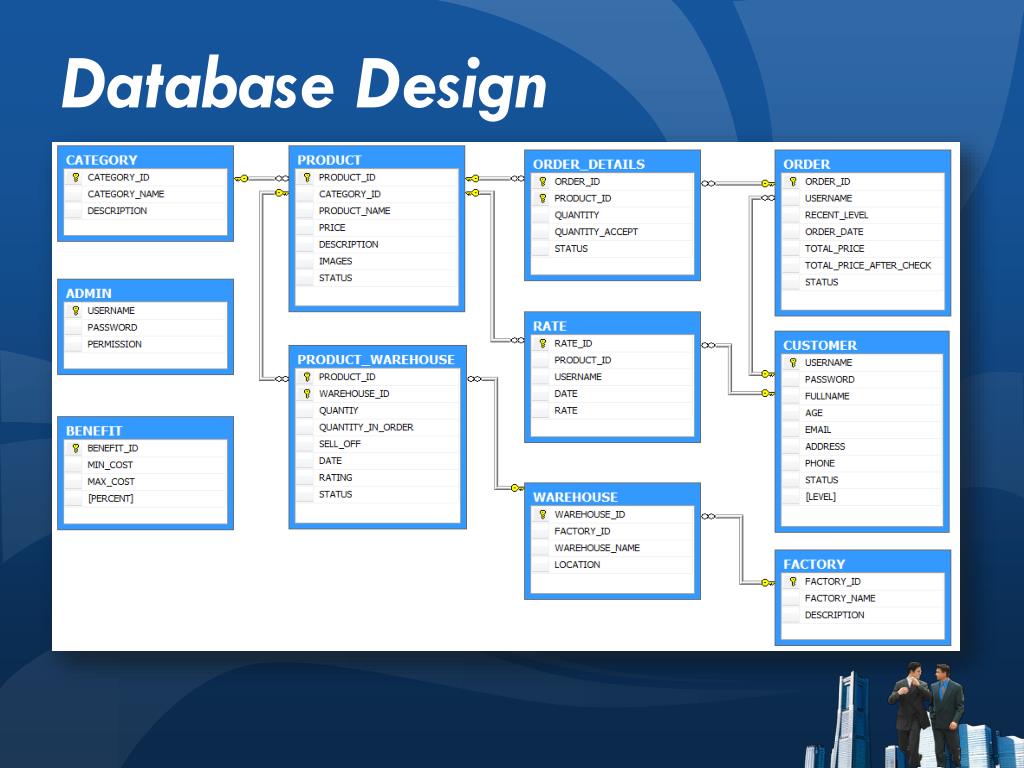
Task: Select ORDER_ID key icon in ORDER_DETAILS table
Action: 543,182
